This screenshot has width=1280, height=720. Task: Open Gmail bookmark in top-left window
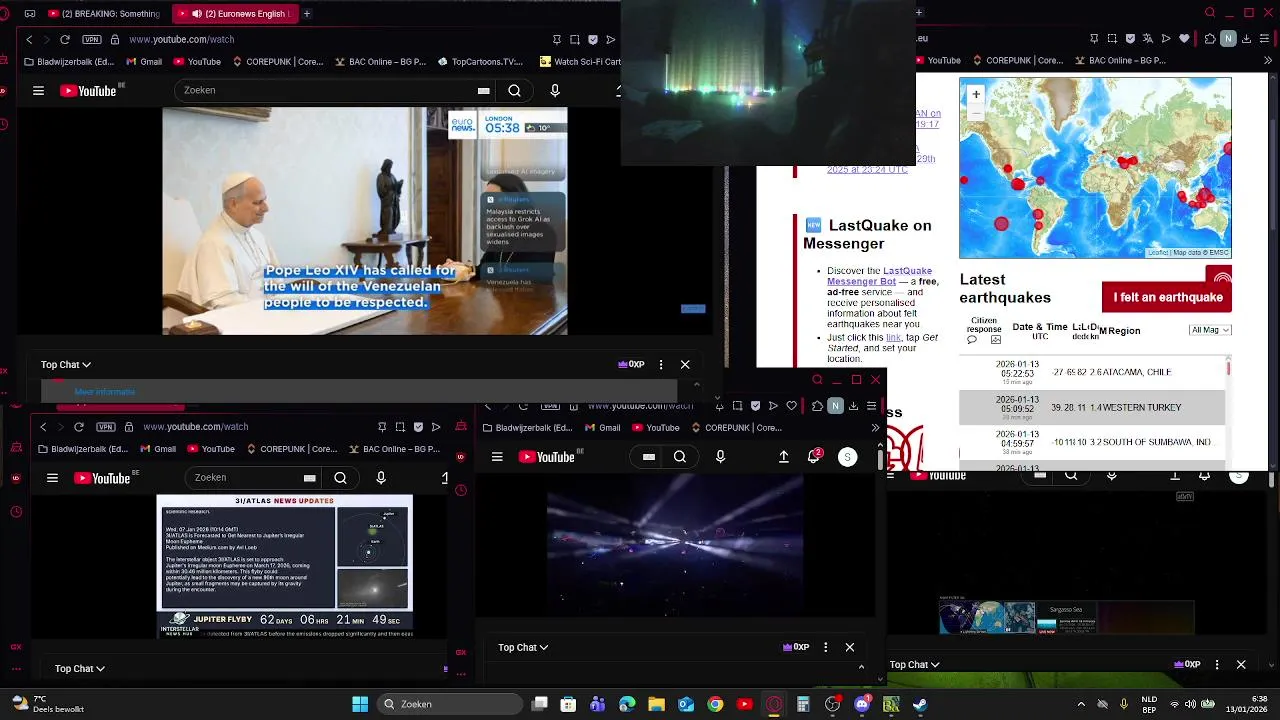pyautogui.click(x=143, y=61)
